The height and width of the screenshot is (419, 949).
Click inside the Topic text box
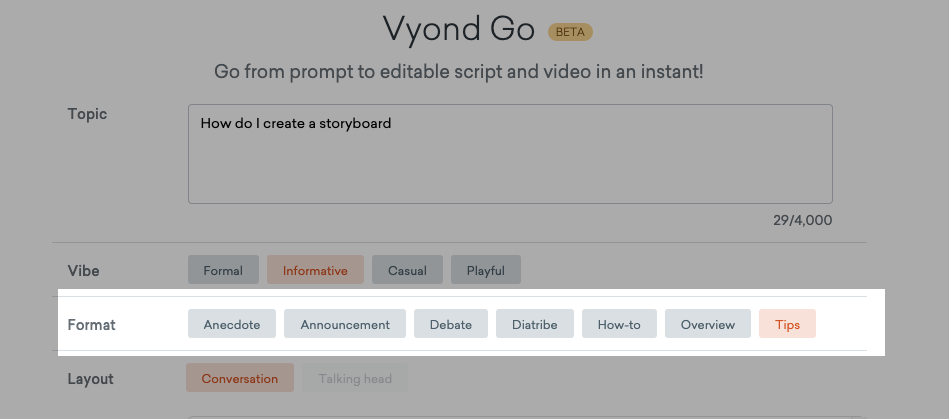(510, 154)
